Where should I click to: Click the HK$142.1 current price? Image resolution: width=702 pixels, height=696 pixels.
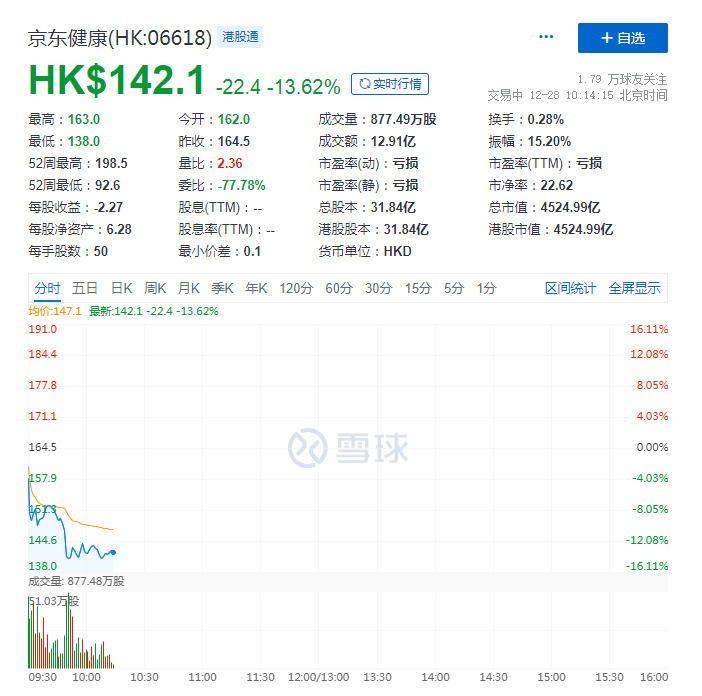tap(116, 81)
